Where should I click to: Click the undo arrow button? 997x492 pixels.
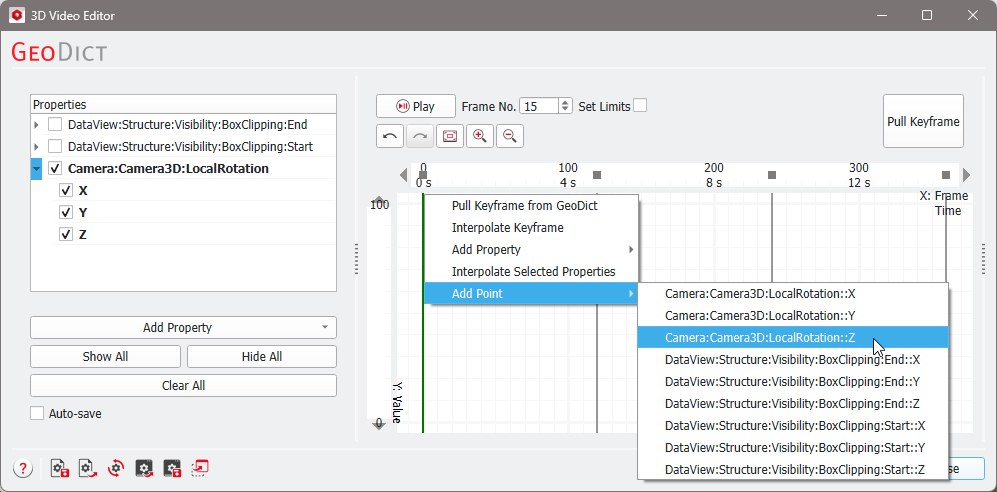coord(390,136)
